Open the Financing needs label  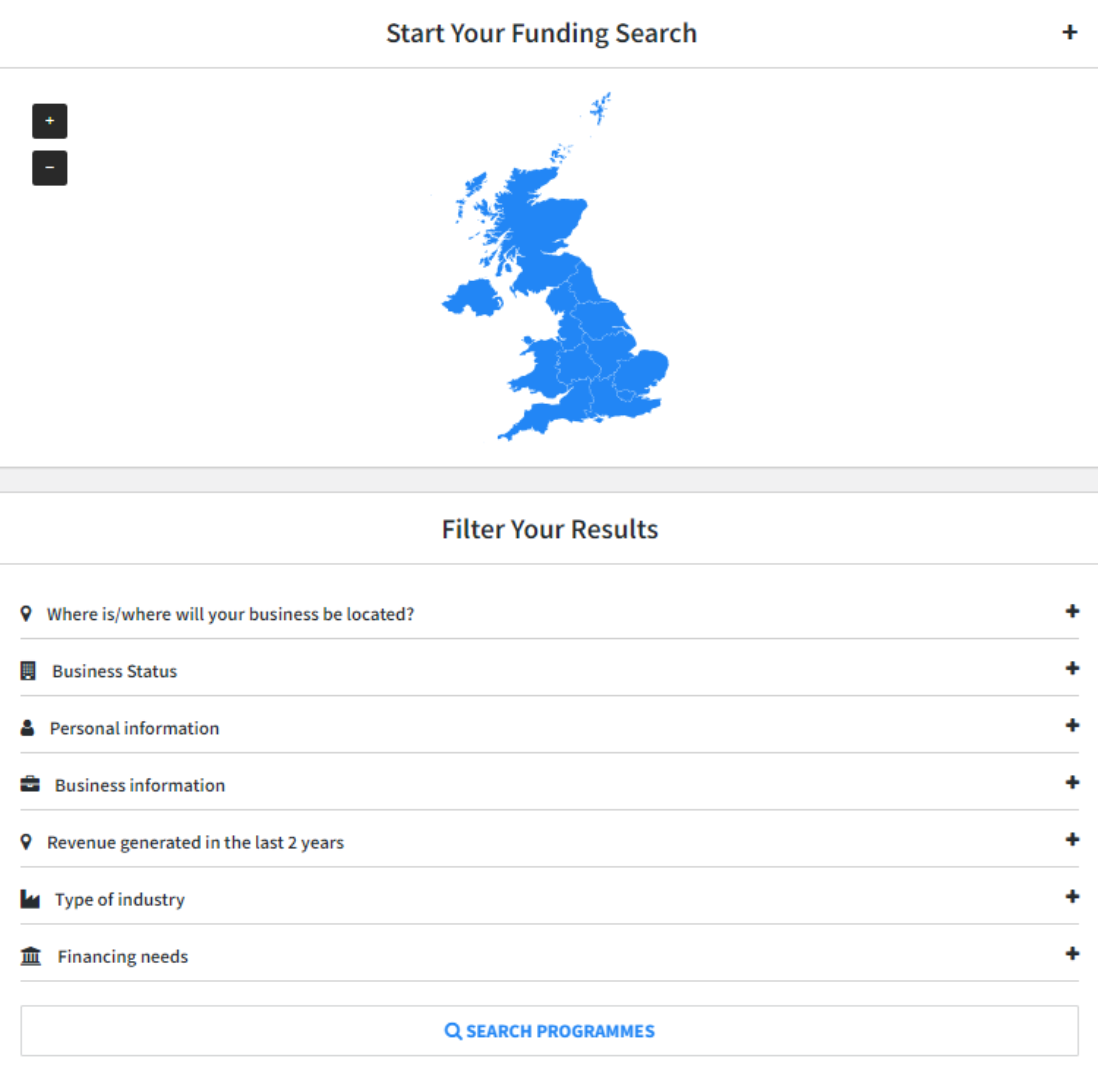tap(122, 957)
